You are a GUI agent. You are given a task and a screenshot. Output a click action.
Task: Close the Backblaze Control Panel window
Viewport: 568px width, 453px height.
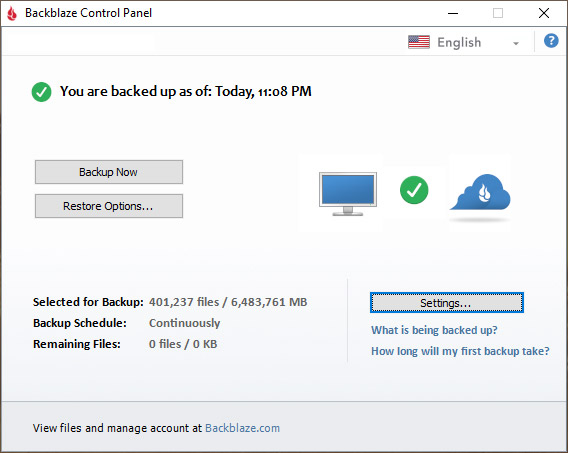point(544,13)
